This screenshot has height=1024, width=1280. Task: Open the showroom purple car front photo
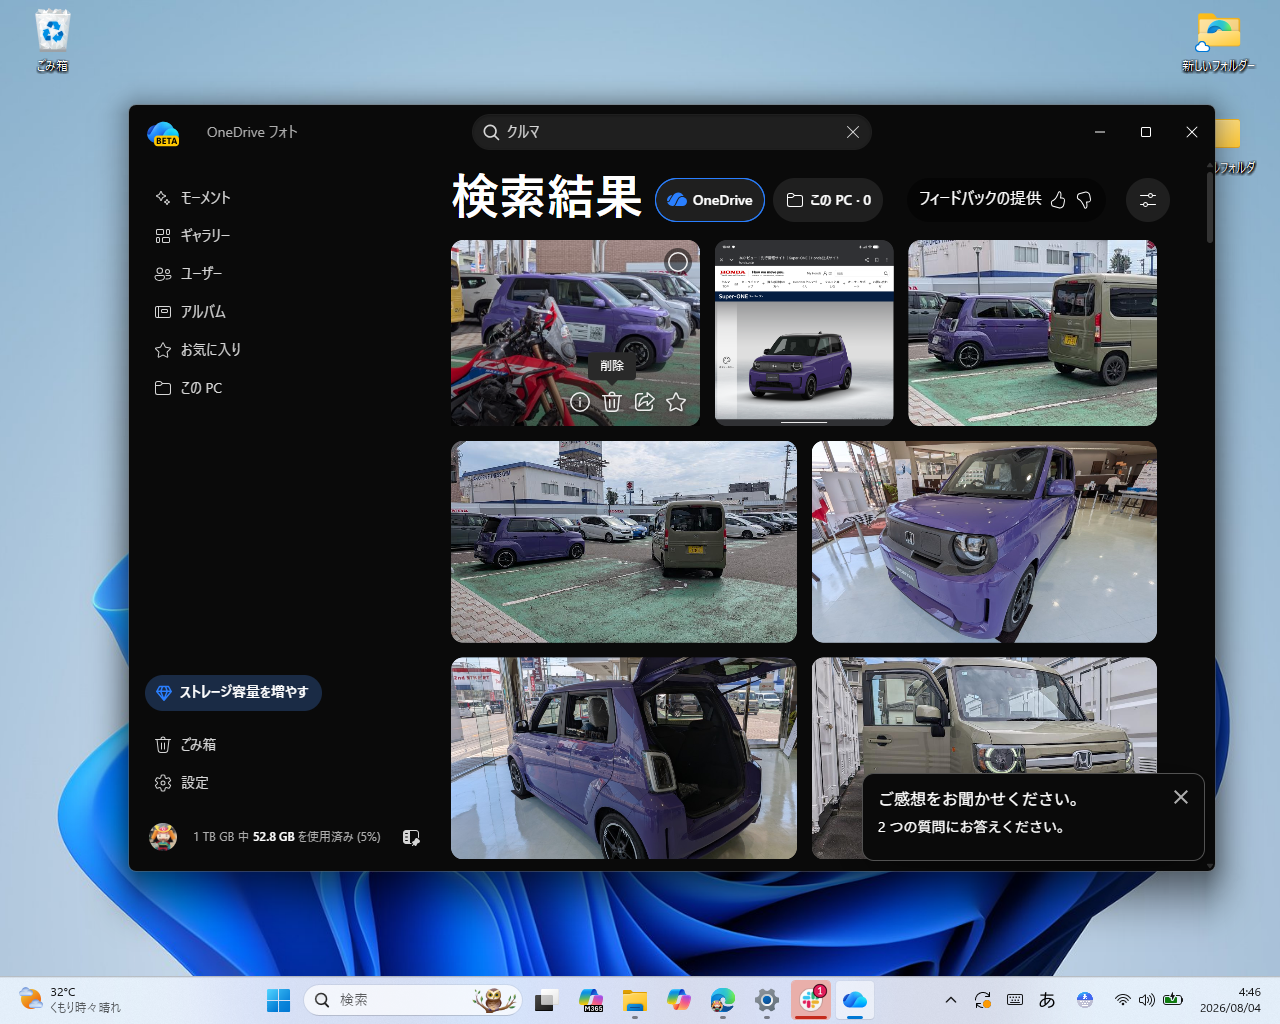click(984, 542)
